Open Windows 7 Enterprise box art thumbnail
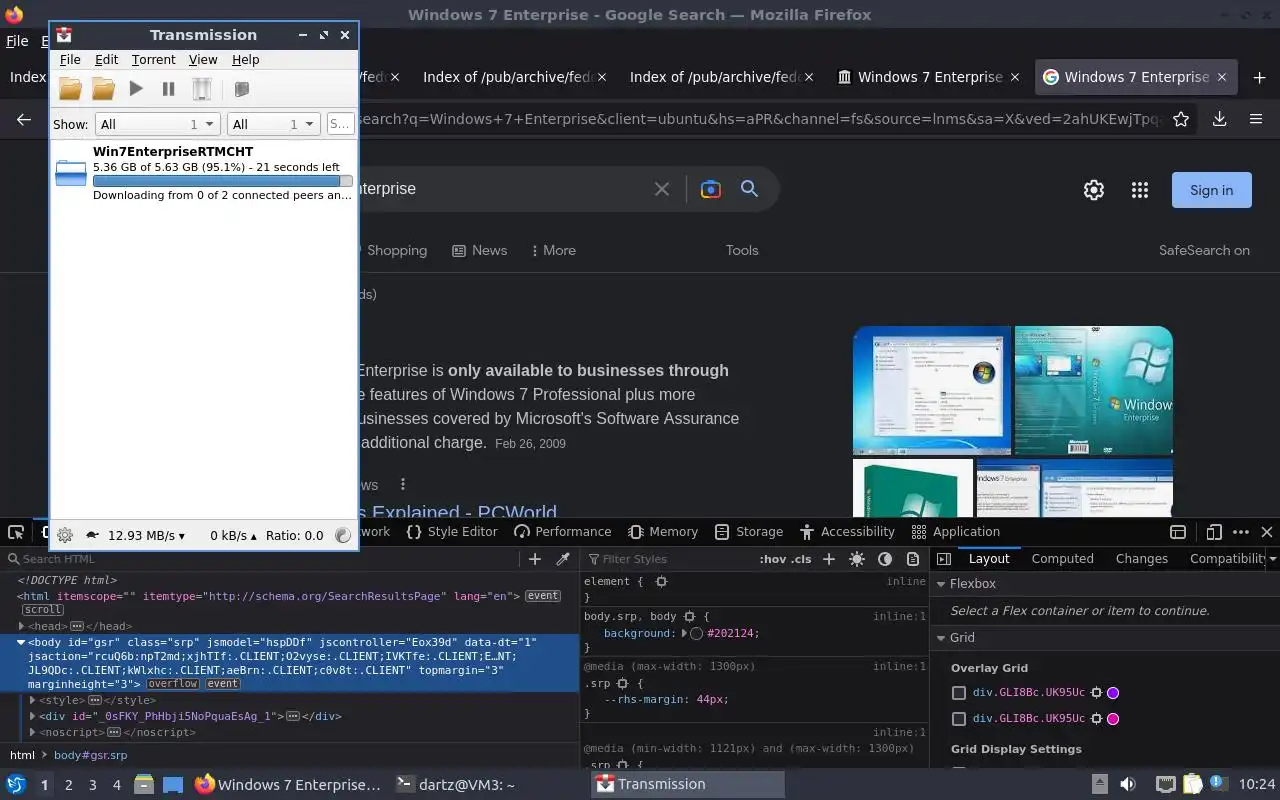 [1093, 390]
